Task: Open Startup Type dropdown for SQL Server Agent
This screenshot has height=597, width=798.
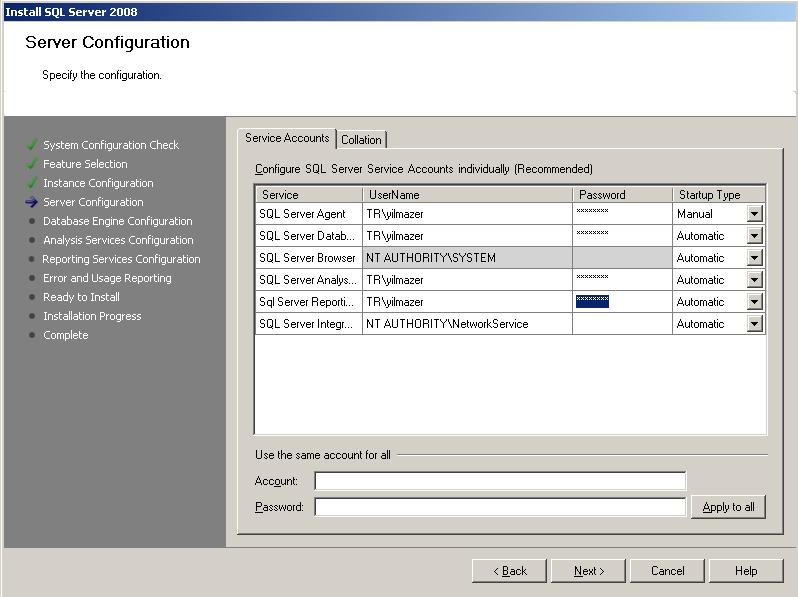Action: coord(754,214)
